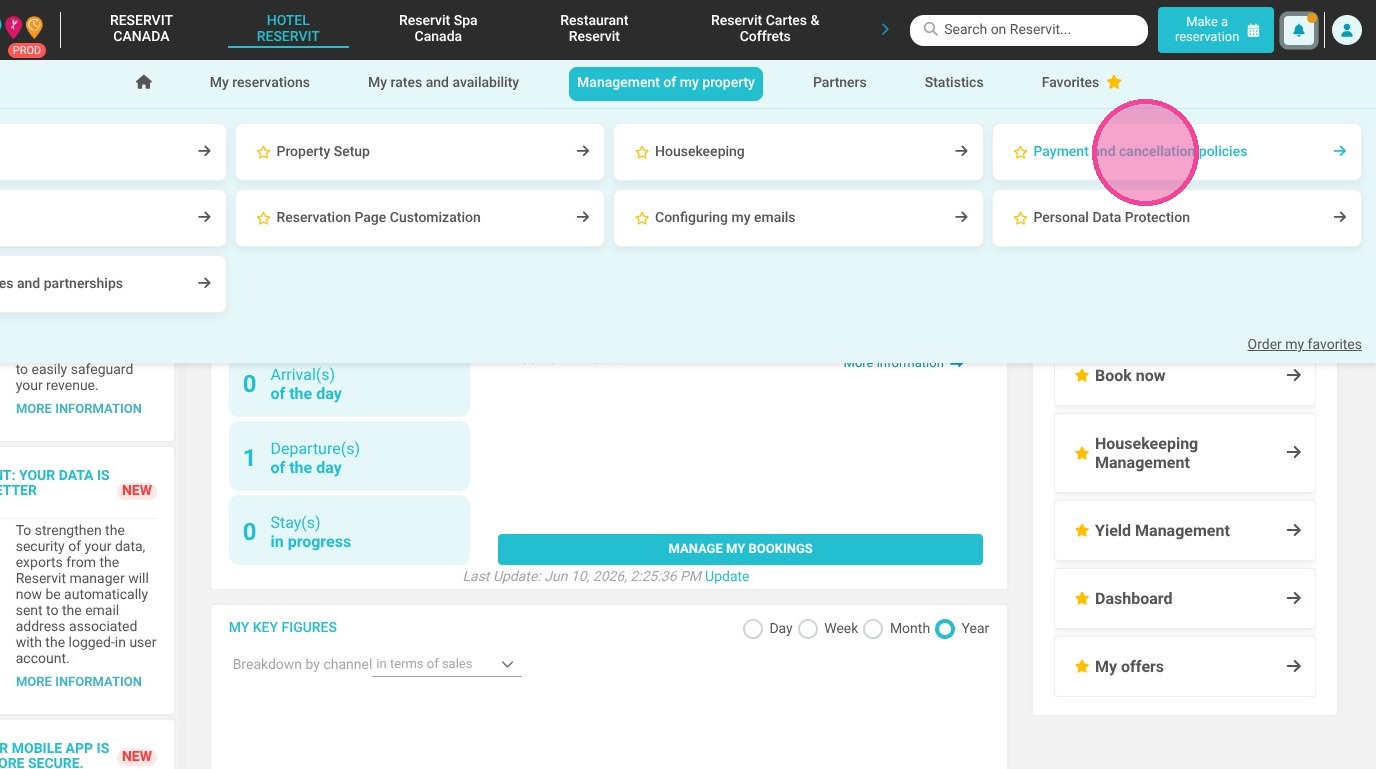Switch to Reservit Spa Canada property

[x=438, y=28]
